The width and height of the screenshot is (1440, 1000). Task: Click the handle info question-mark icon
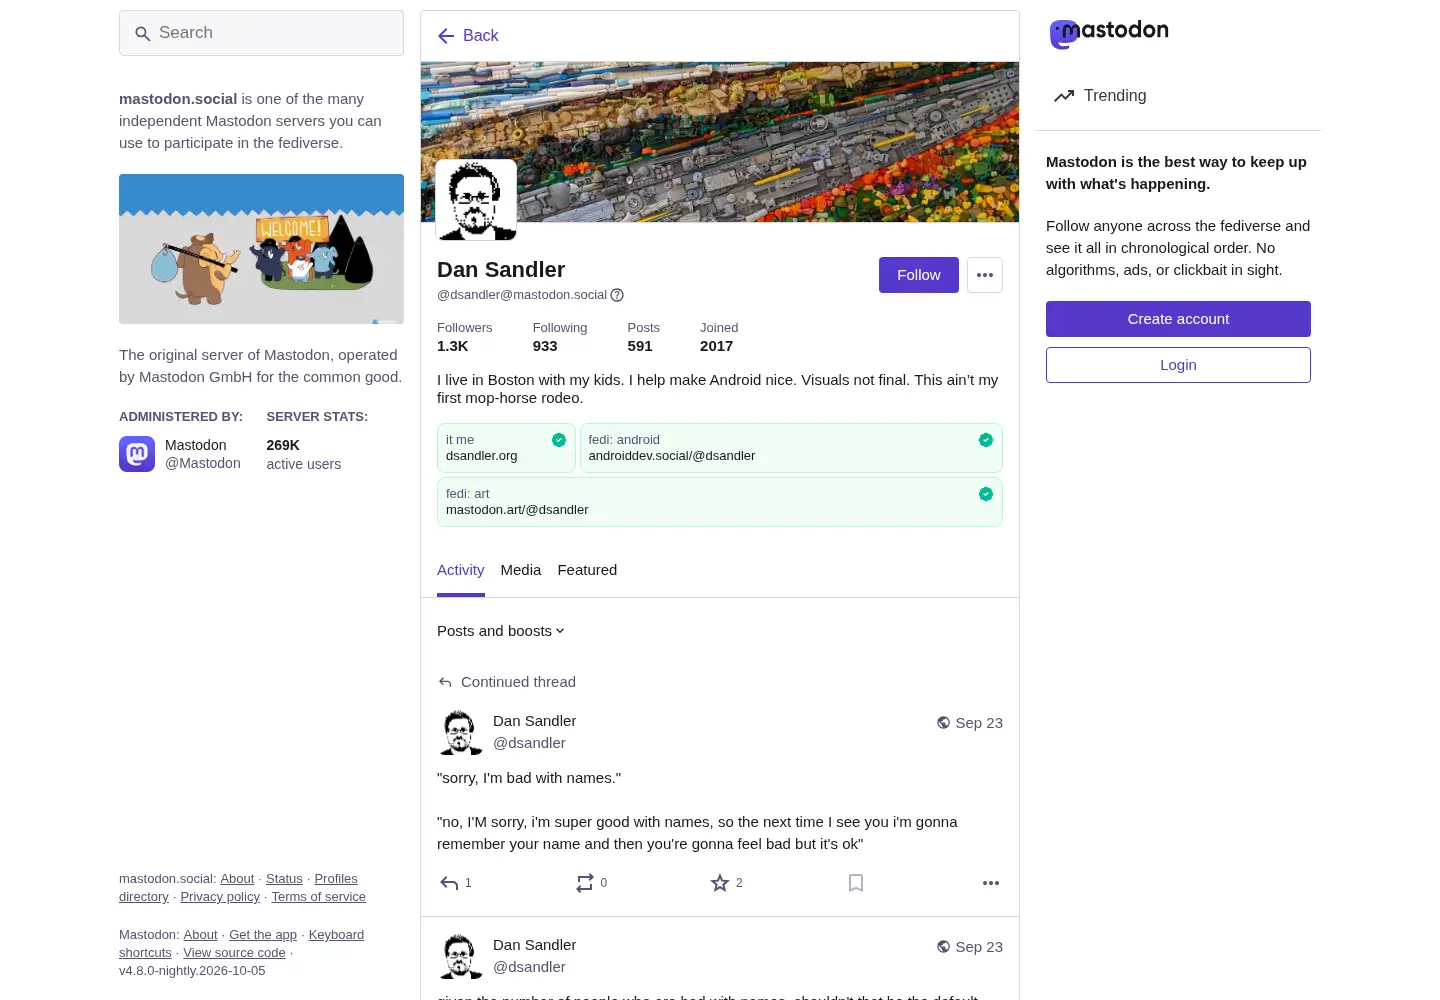pos(617,295)
